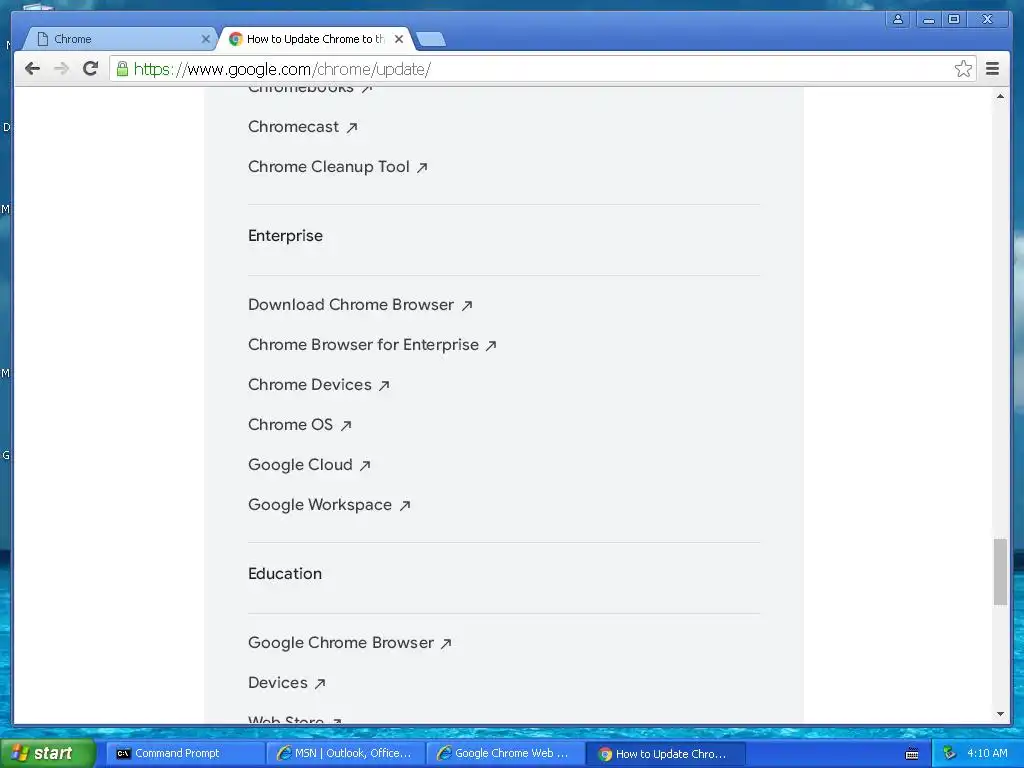Switch to the 'Chrome' tab

click(x=121, y=39)
